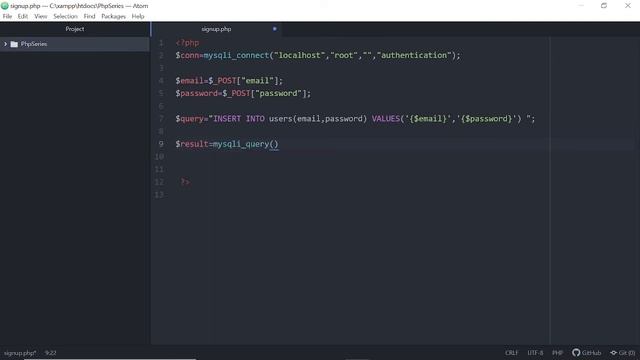
Task: Click the opening <?php tag
Action: 187,43
